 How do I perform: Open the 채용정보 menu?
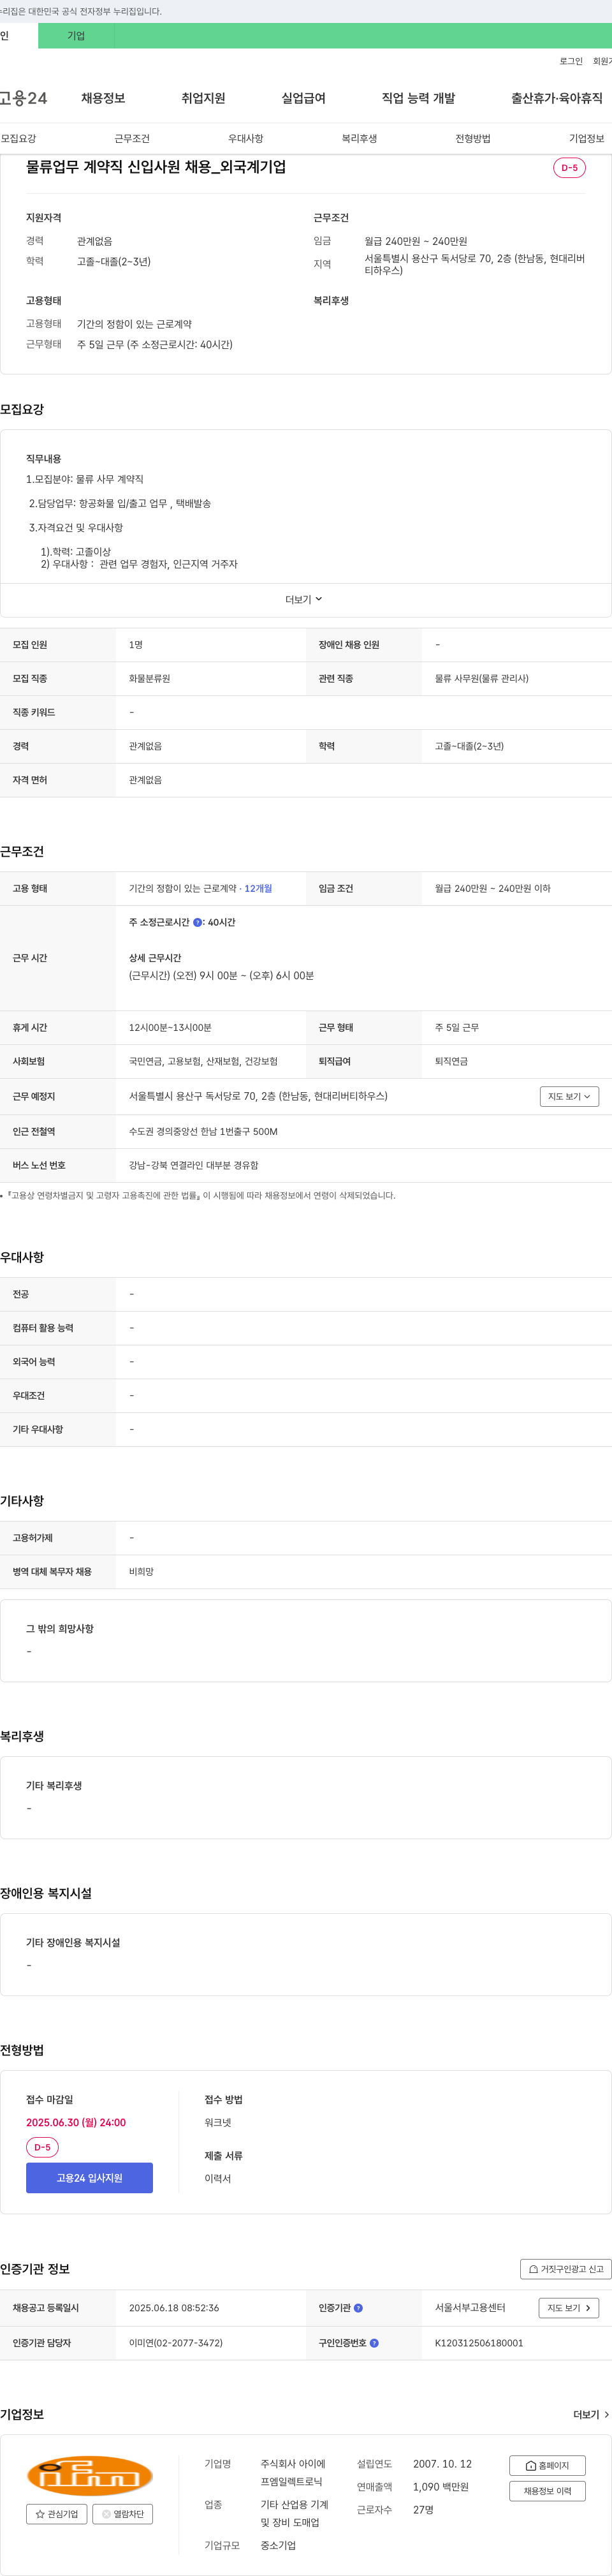(103, 98)
